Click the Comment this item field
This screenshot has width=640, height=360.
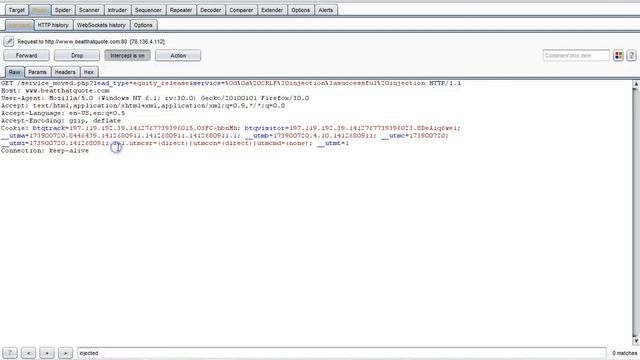(576, 56)
